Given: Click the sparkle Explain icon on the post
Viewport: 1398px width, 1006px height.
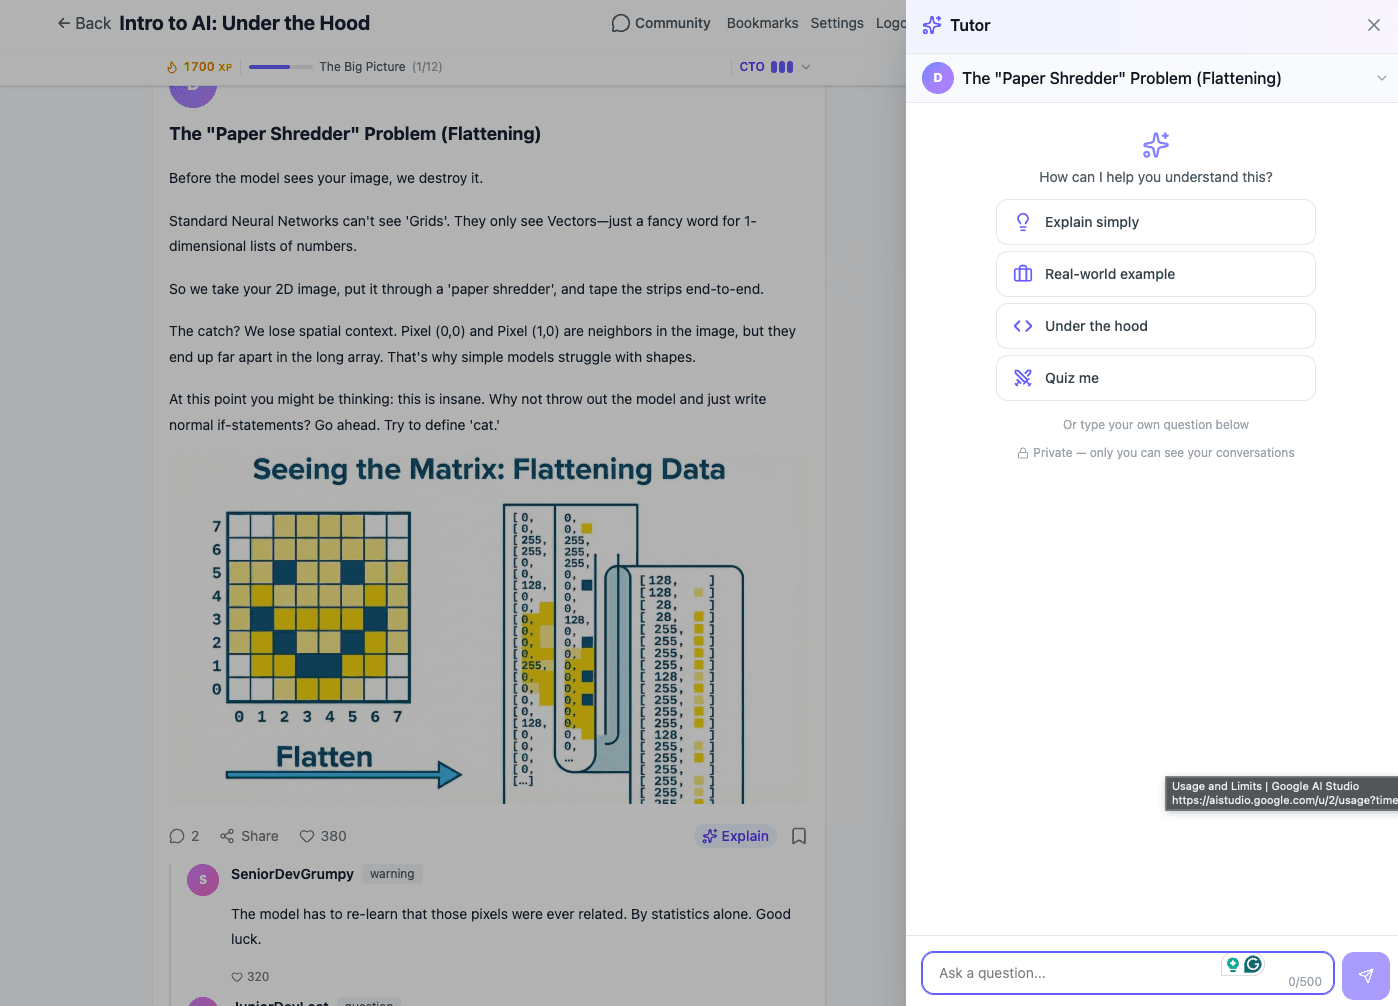Looking at the screenshot, I should tap(711, 835).
